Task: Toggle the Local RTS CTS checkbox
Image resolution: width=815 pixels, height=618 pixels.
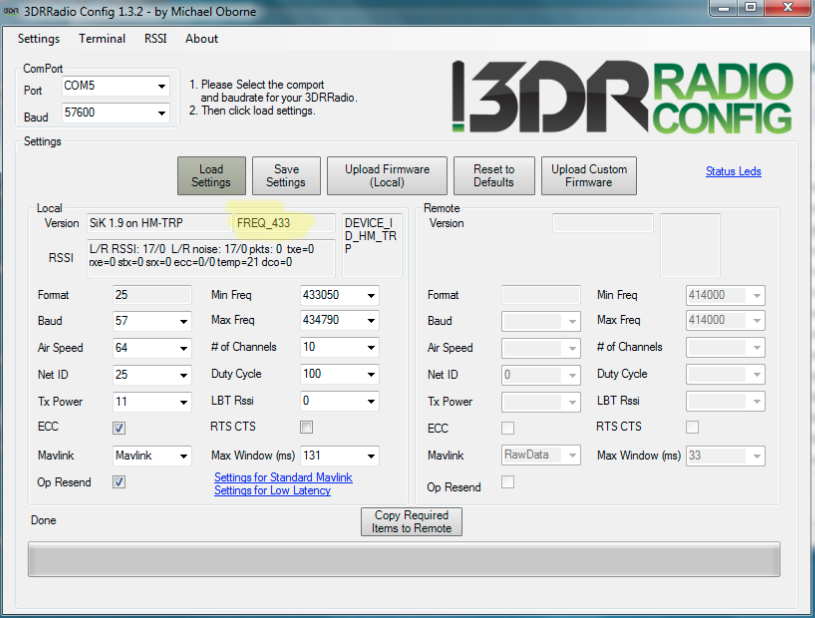Action: (x=307, y=427)
